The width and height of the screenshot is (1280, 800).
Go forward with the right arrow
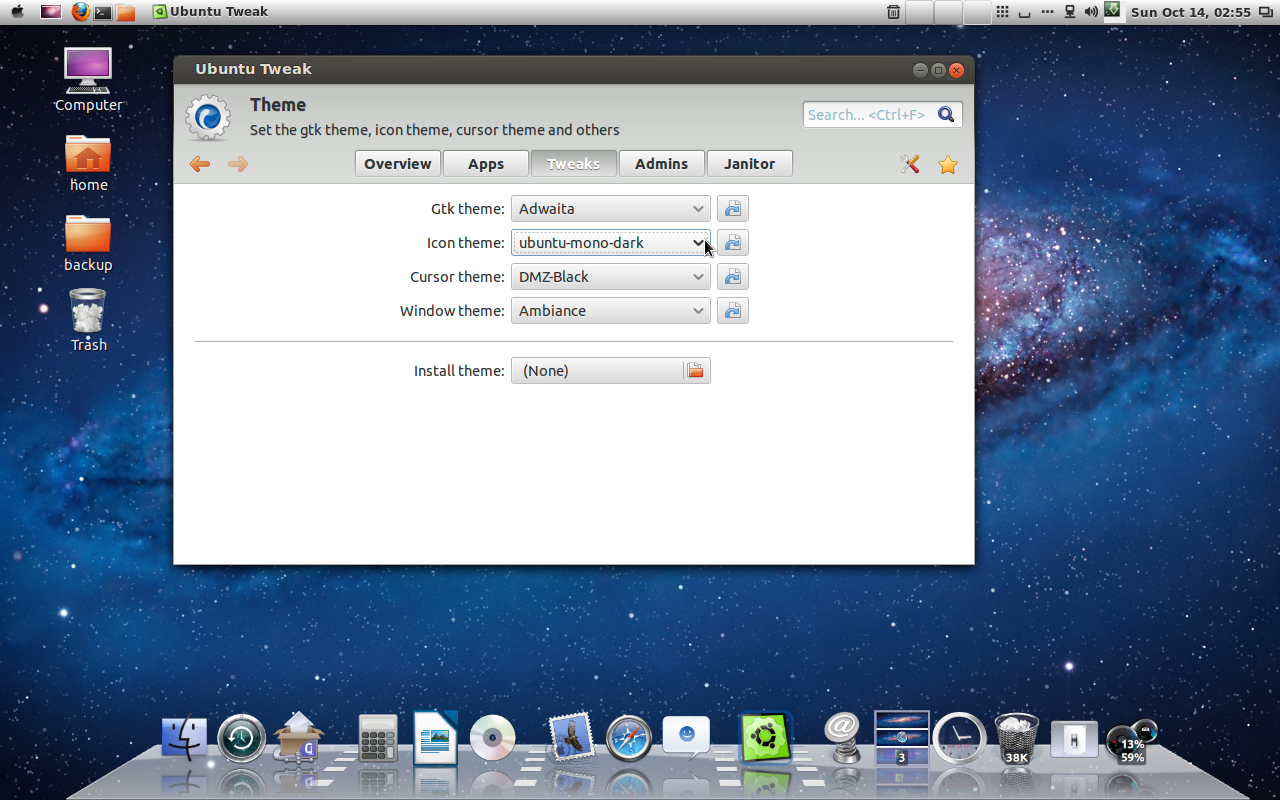pos(238,164)
